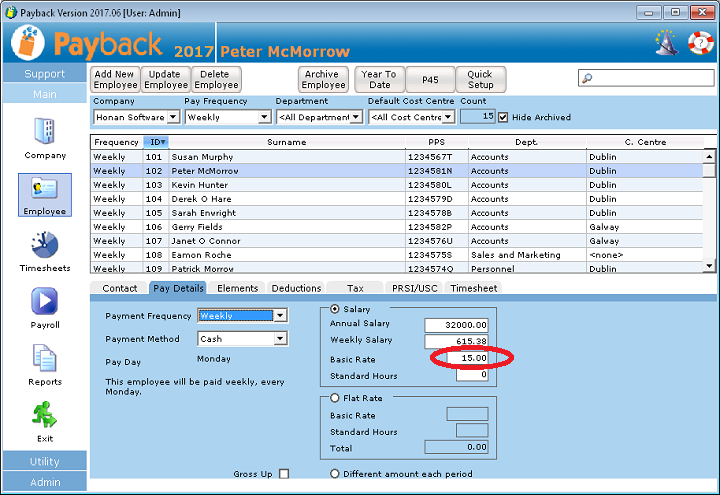Open the Company section icon

pos(45,131)
